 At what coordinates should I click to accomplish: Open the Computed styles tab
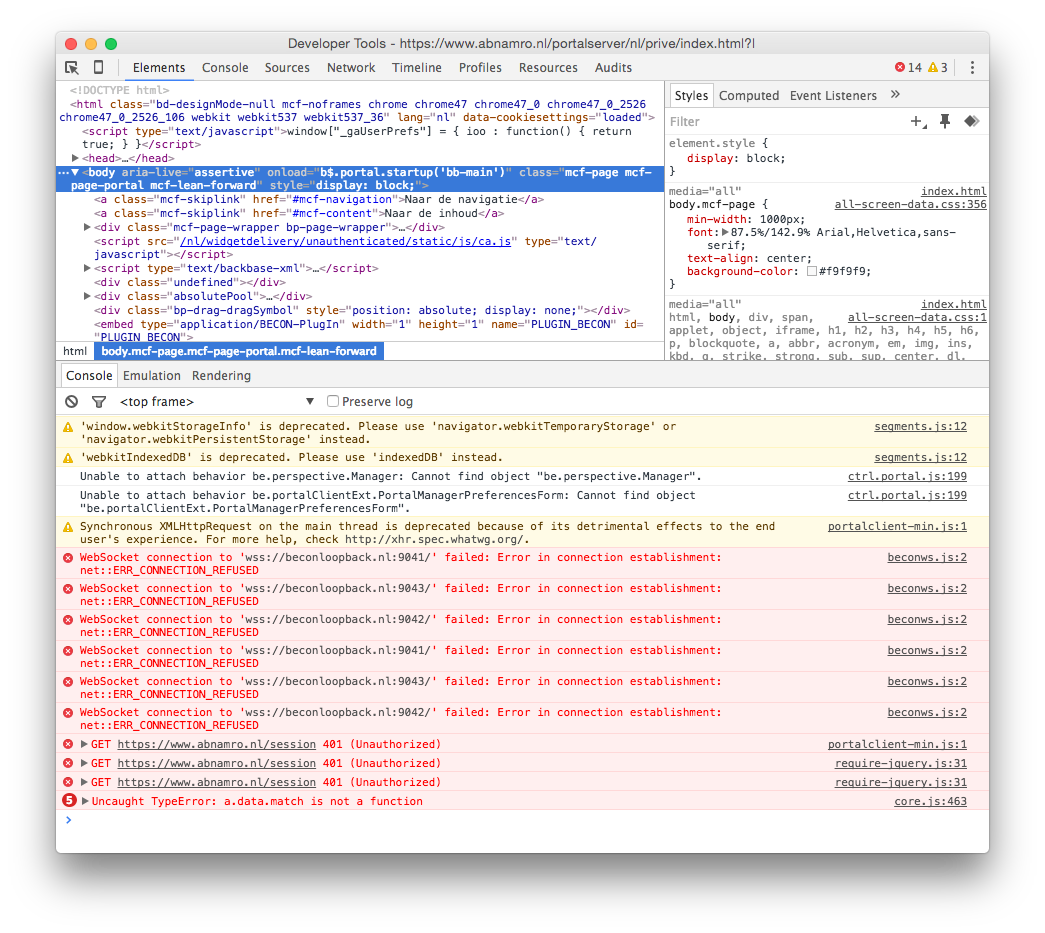748,96
